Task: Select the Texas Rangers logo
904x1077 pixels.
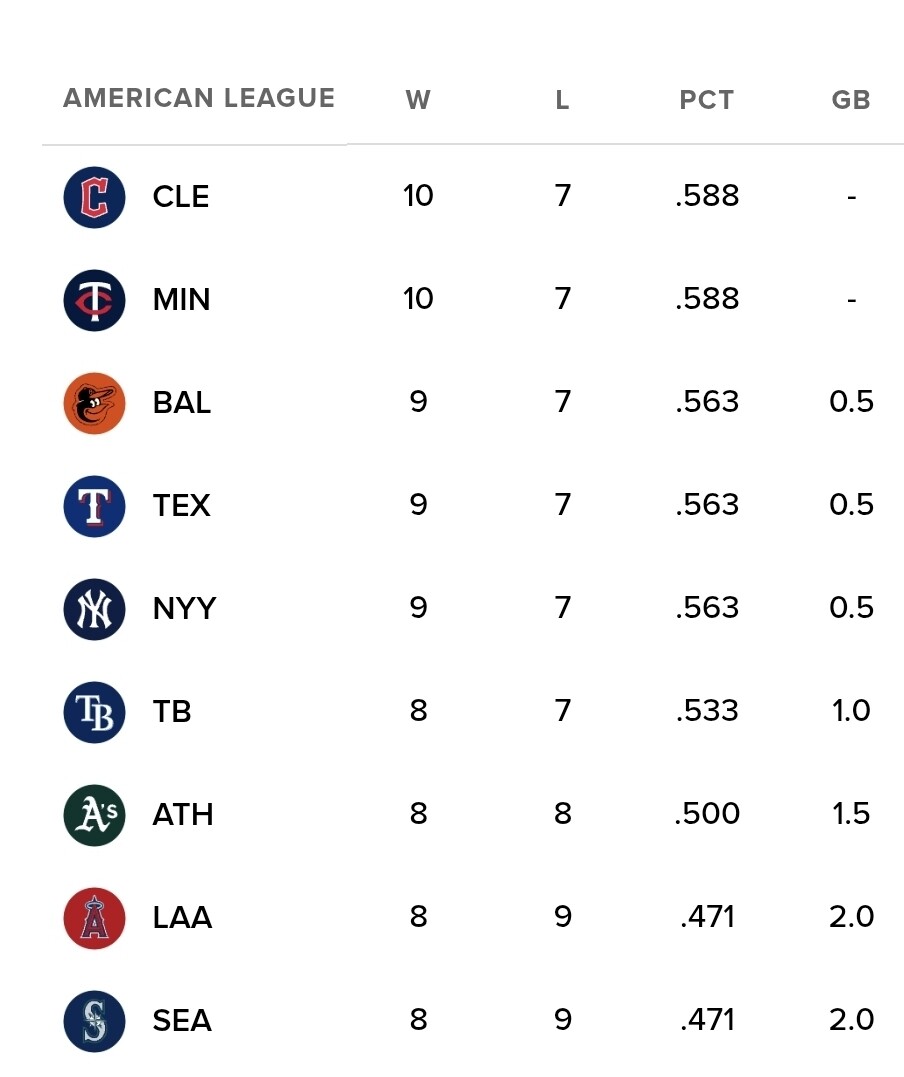Action: tap(94, 506)
